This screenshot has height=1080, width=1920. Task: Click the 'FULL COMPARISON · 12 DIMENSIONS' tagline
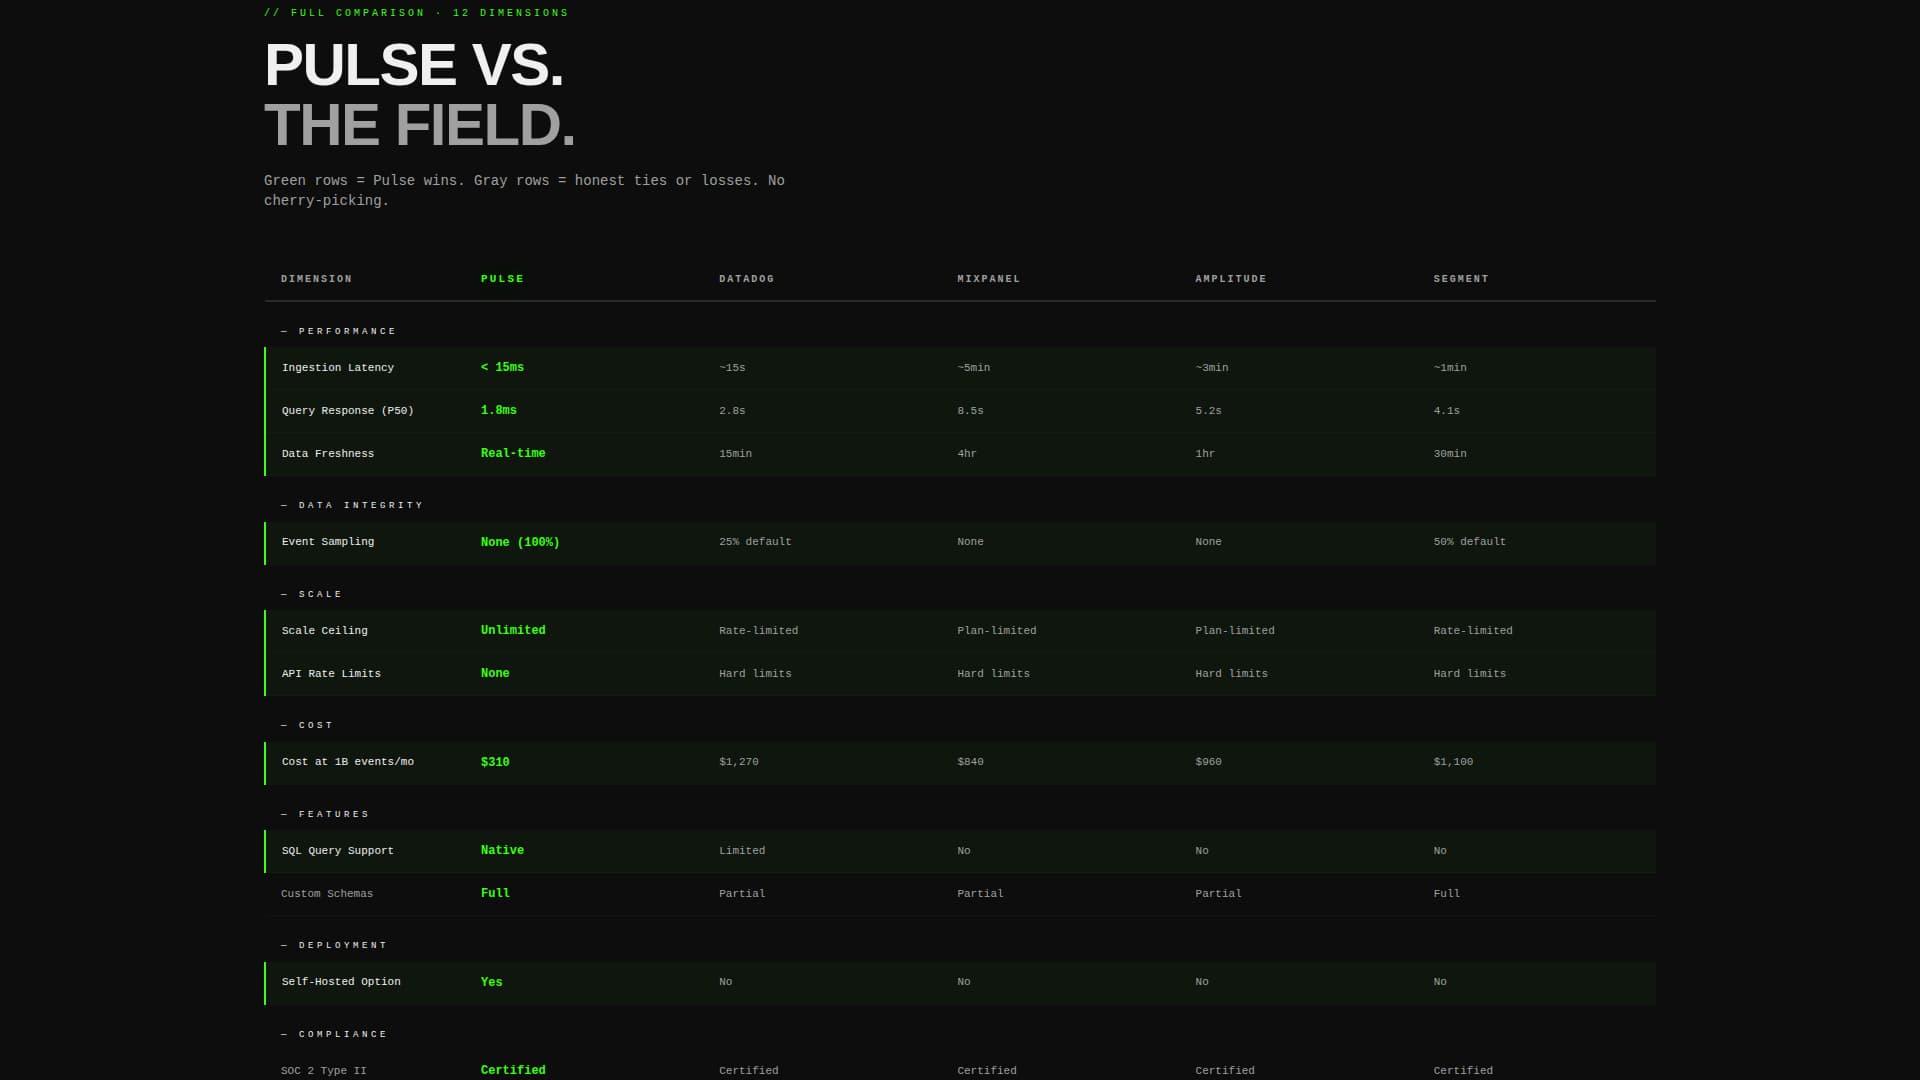point(416,13)
